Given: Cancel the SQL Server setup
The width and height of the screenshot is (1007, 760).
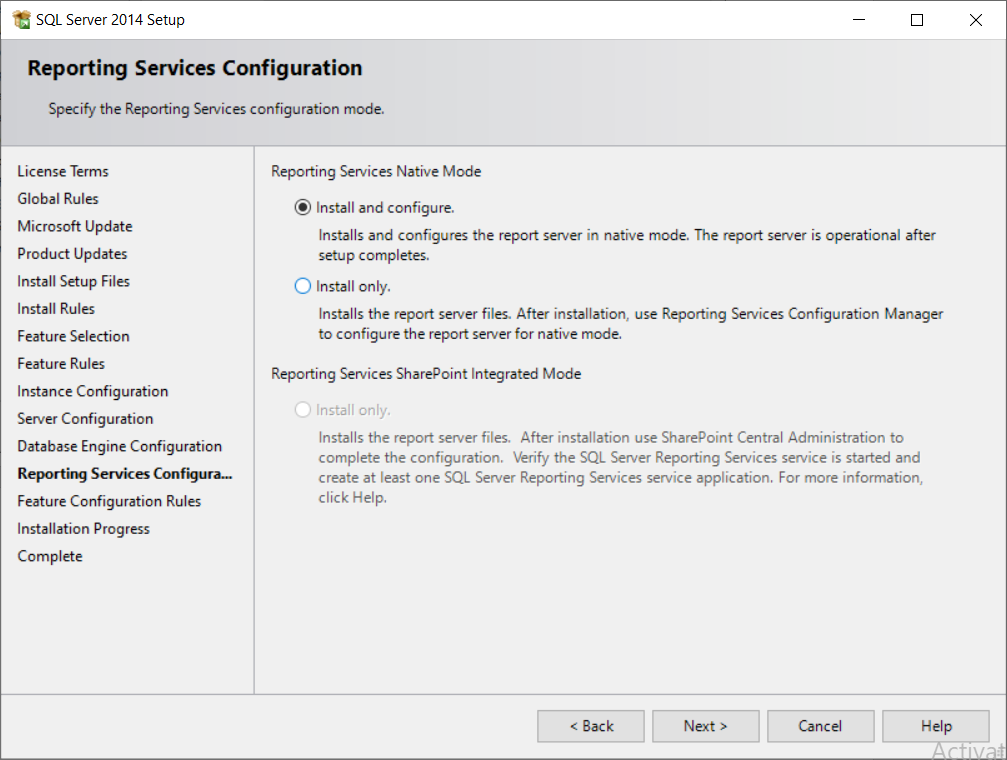Looking at the screenshot, I should click(821, 726).
